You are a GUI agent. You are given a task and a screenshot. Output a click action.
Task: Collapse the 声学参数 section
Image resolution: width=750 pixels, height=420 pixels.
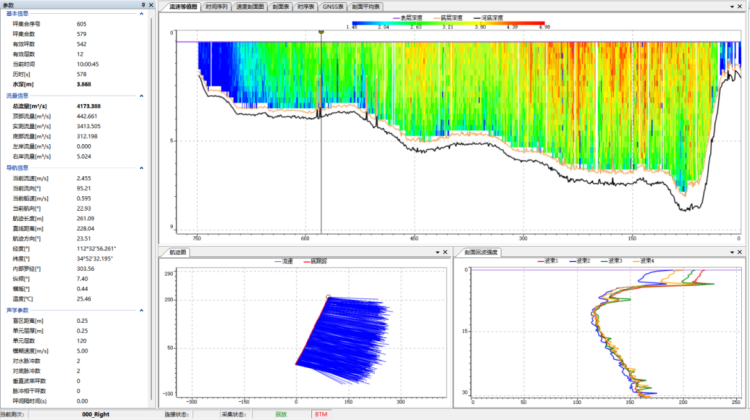[x=141, y=310]
